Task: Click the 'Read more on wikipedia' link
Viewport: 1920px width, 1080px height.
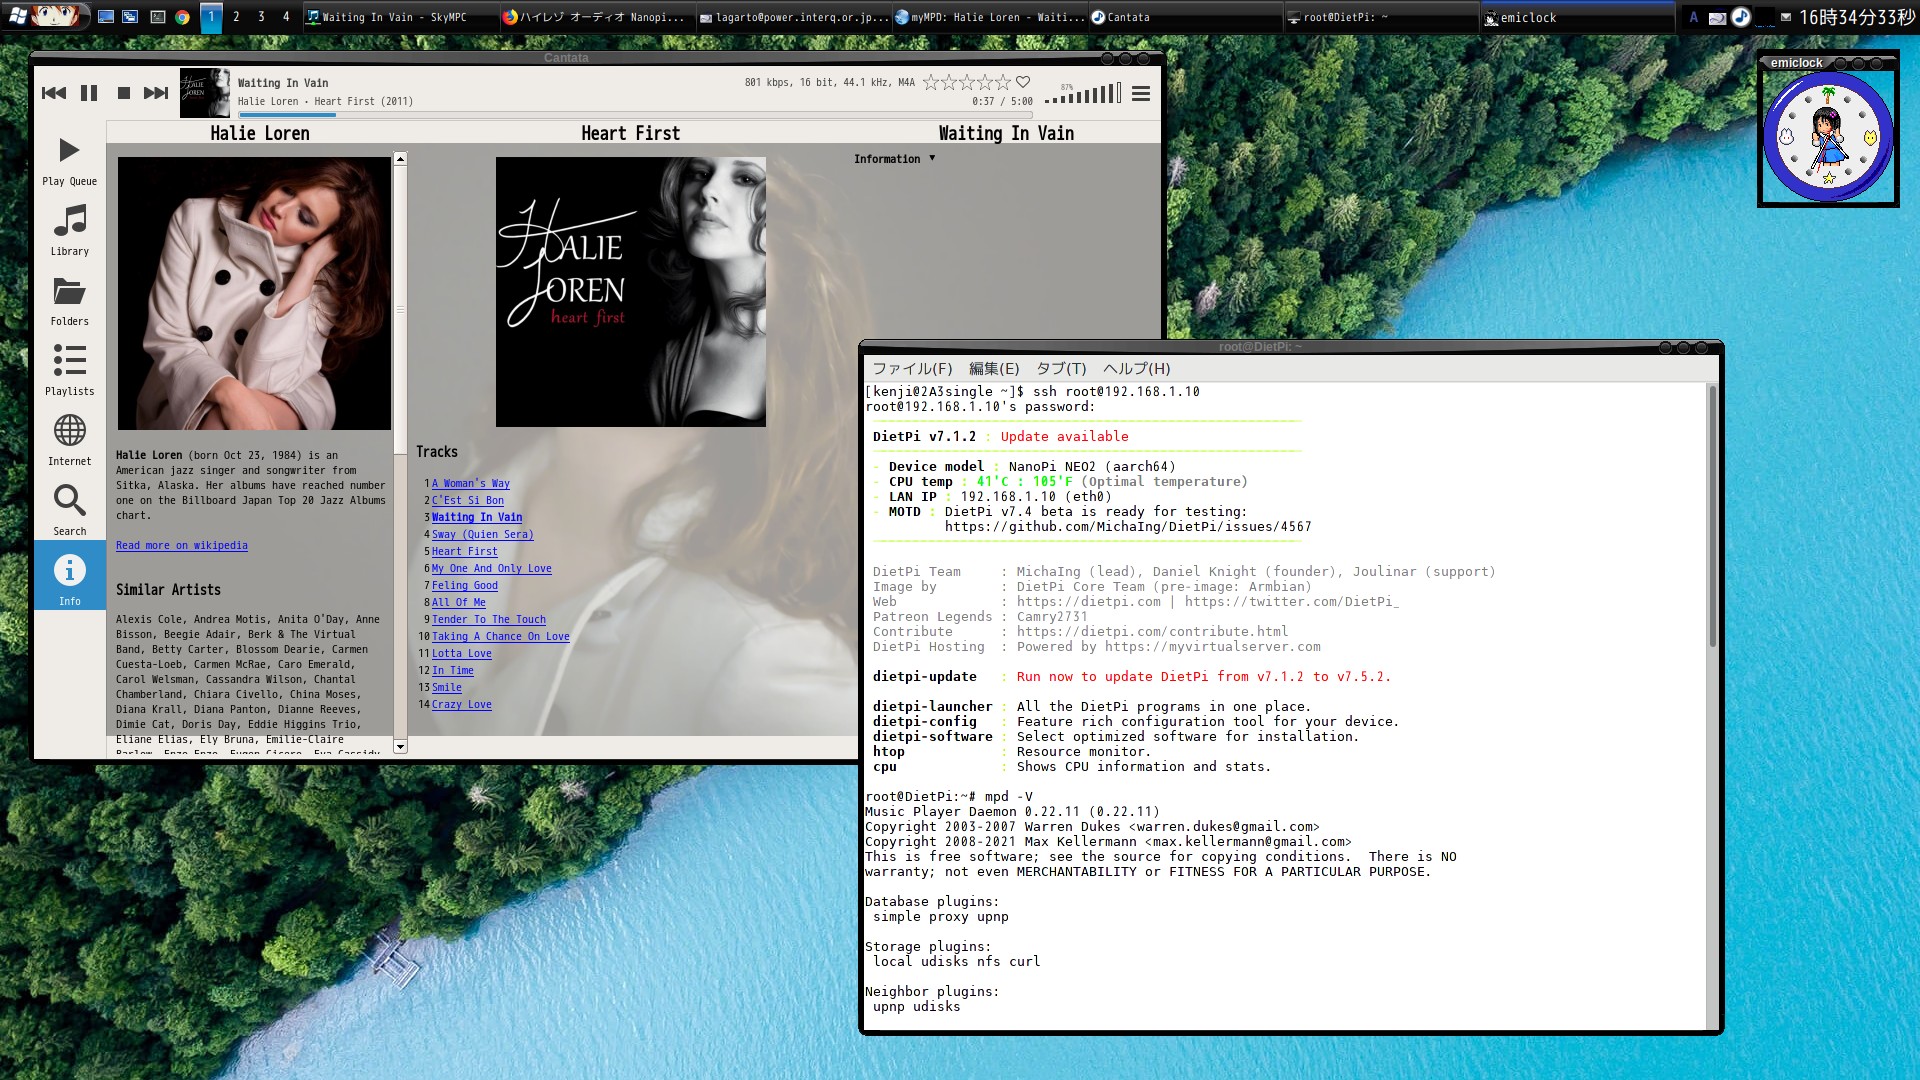Action: 181,546
